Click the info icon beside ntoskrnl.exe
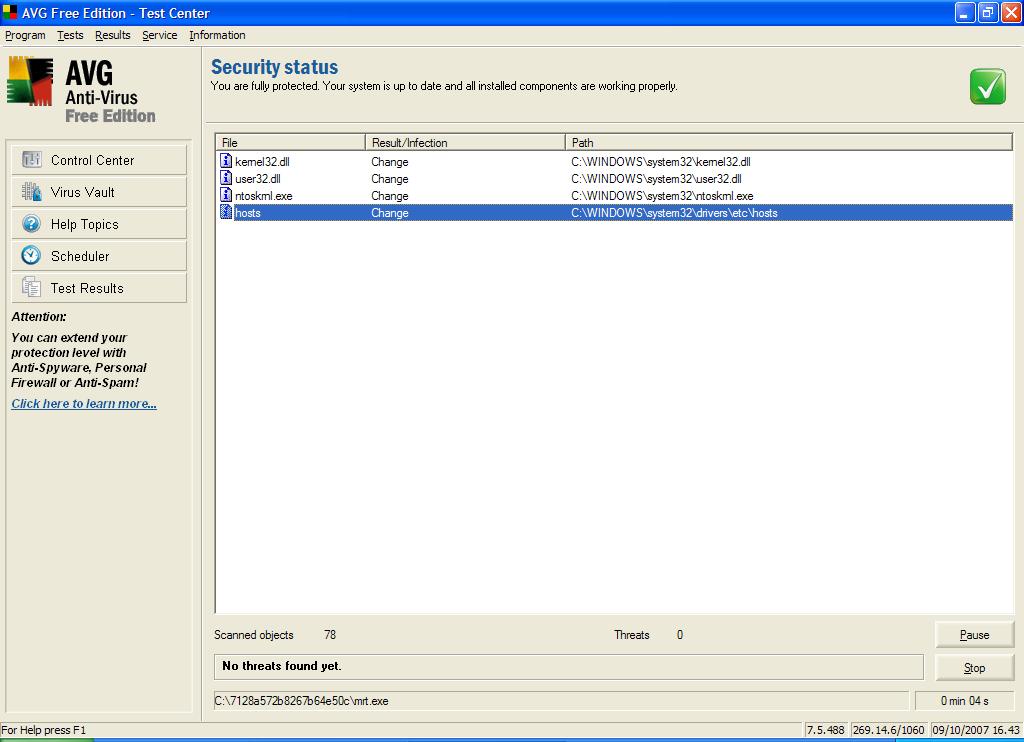The height and width of the screenshot is (742, 1024). [226, 195]
